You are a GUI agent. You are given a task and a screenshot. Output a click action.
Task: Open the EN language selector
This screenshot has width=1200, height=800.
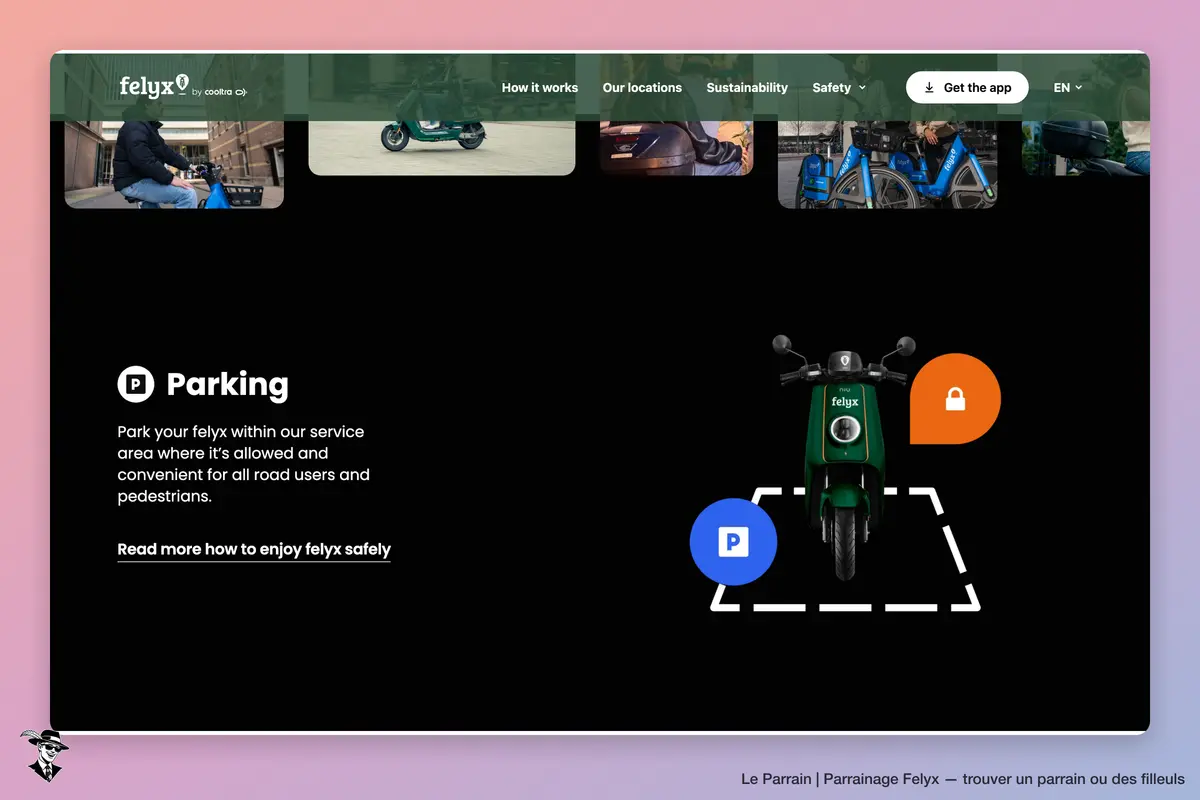coord(1068,88)
